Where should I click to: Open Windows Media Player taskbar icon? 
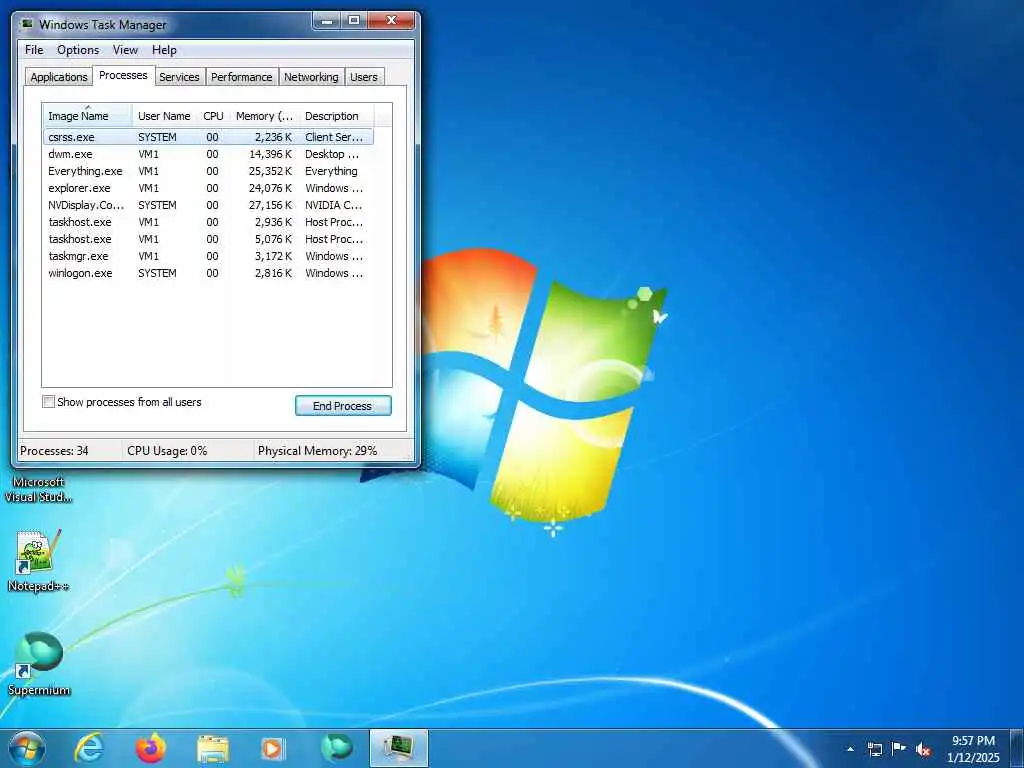pos(273,749)
